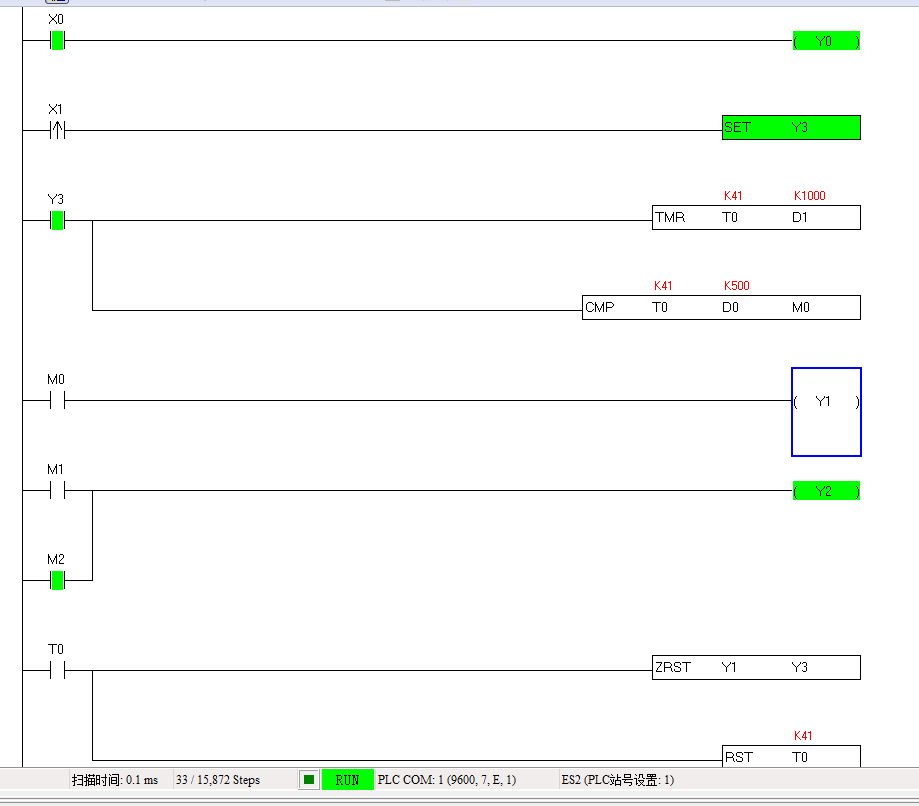Image resolution: width=919 pixels, height=806 pixels.
Task: Select the ZRST Y1 Y3 instruction
Action: 755,668
